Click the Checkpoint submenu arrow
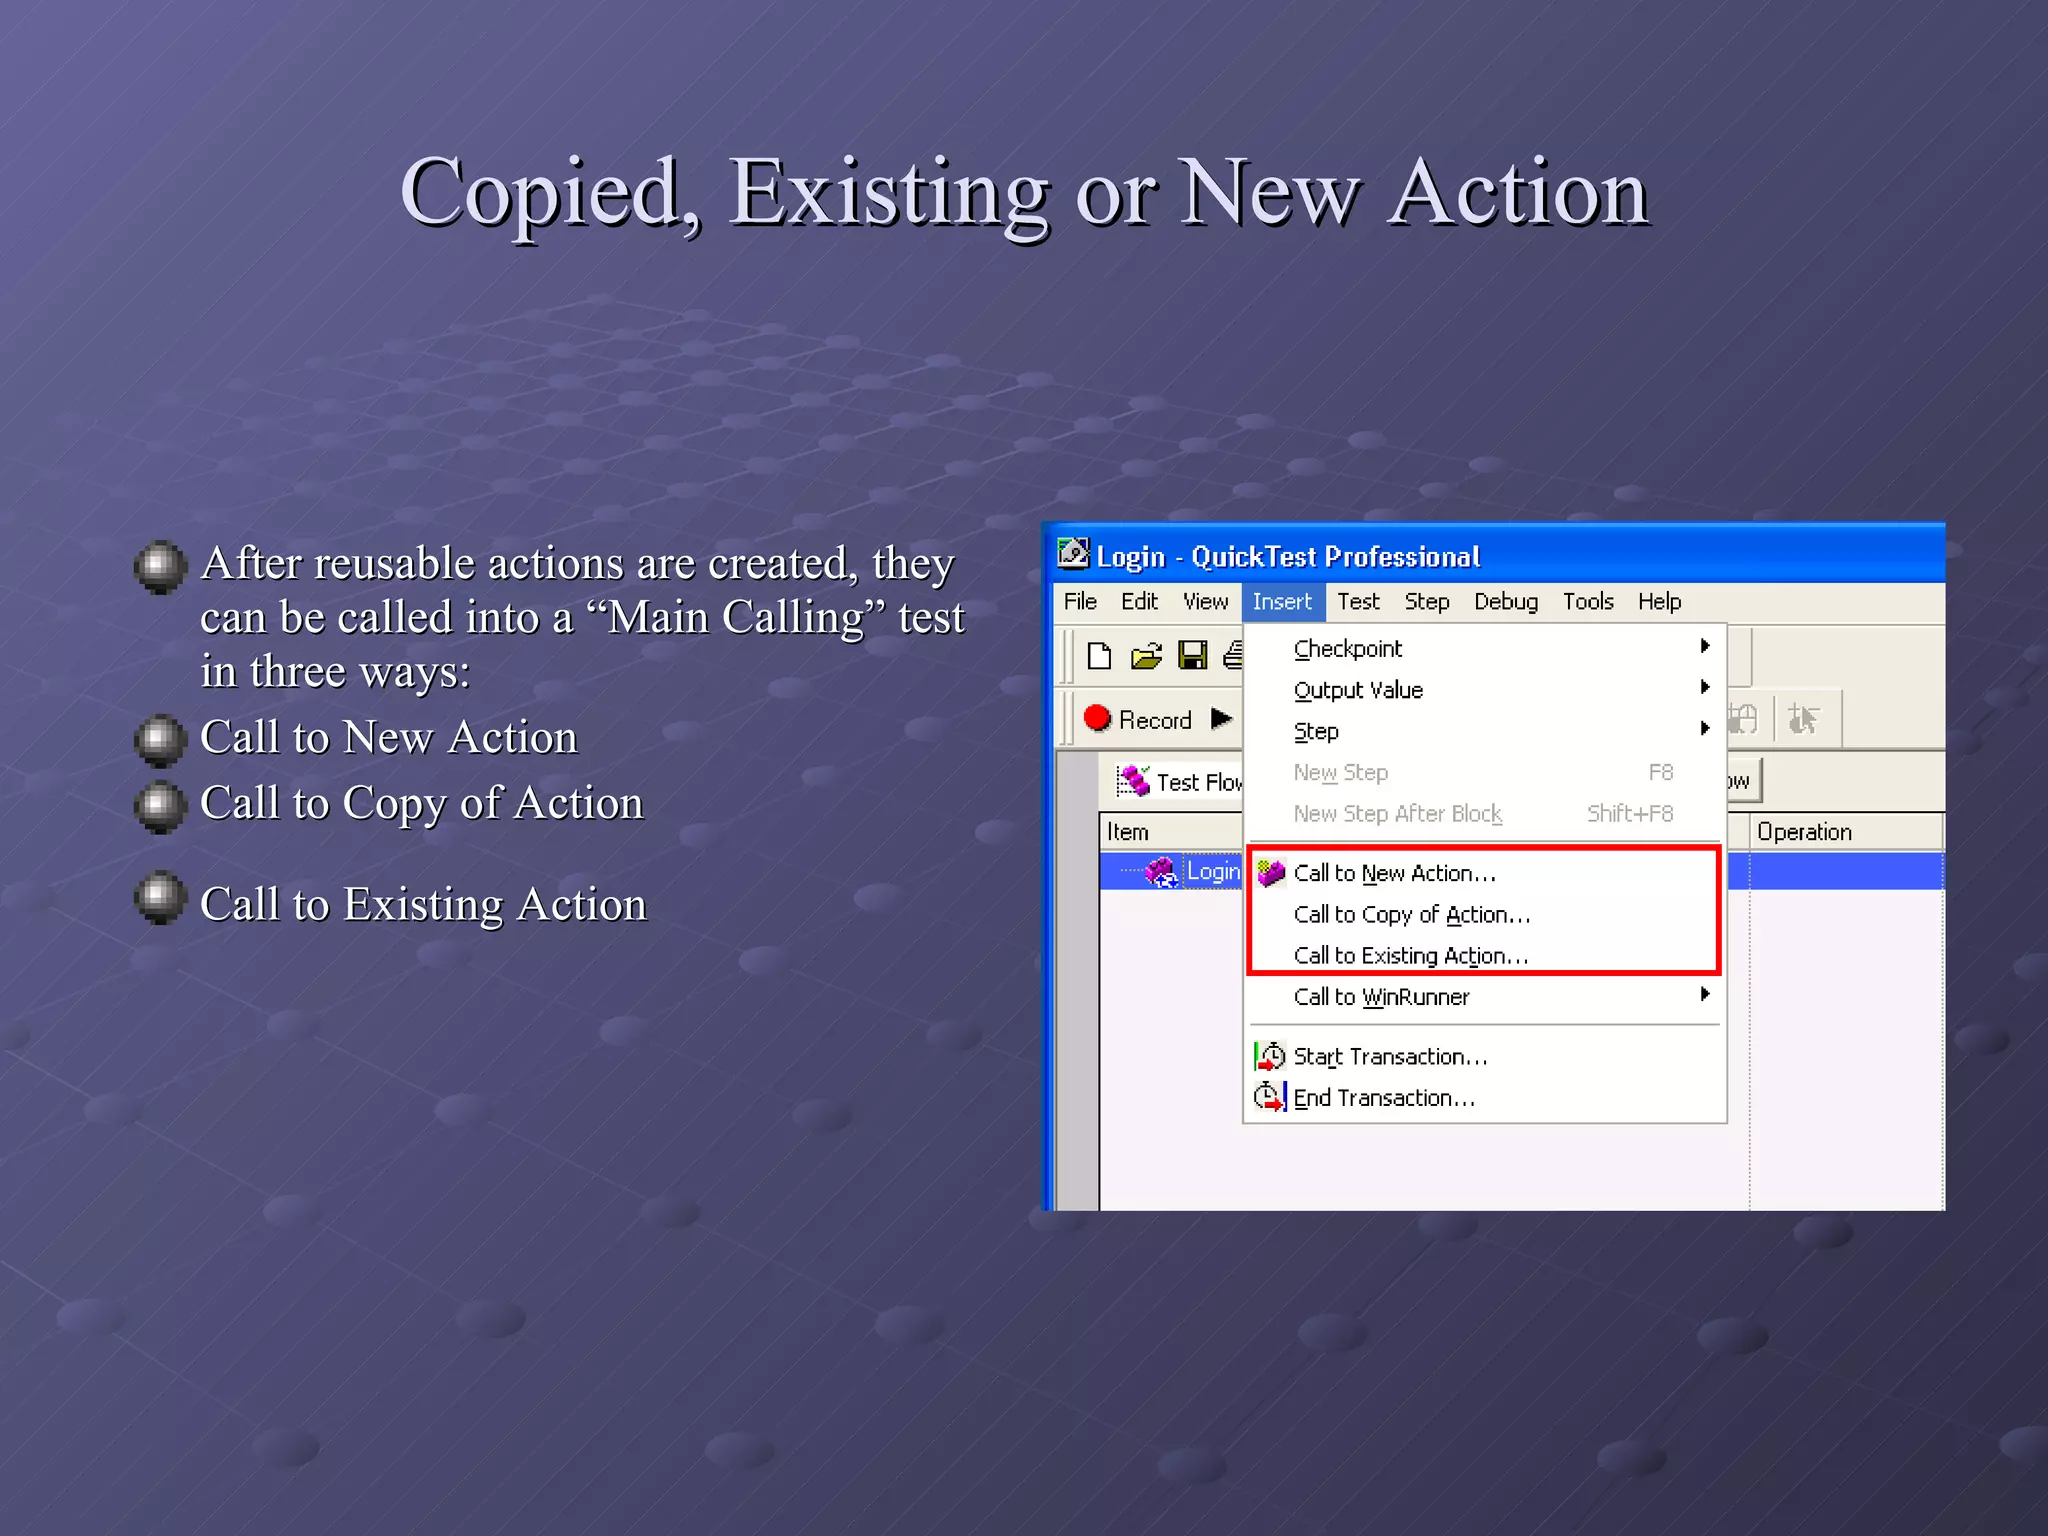2048x1536 pixels. pos(1705,646)
